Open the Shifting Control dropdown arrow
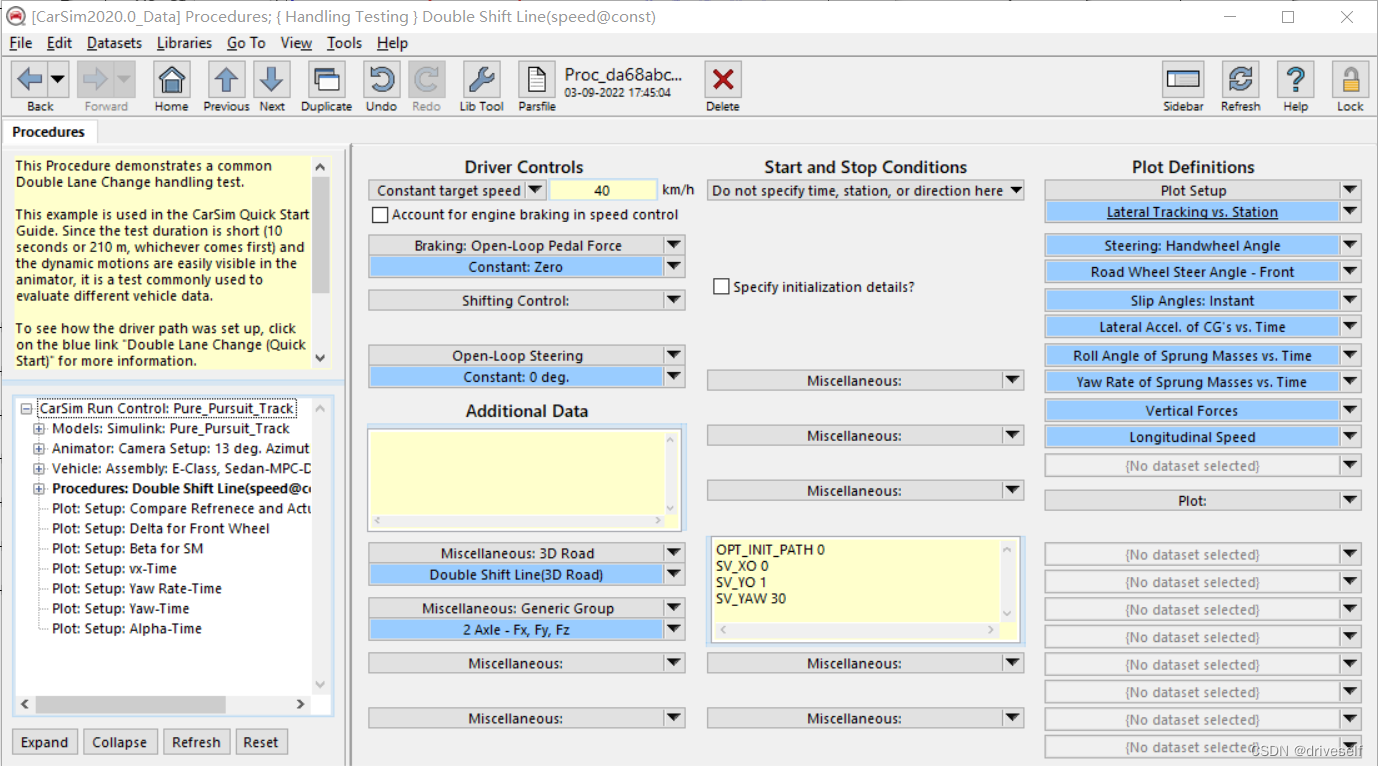Viewport: 1378px width, 766px height. [x=674, y=300]
